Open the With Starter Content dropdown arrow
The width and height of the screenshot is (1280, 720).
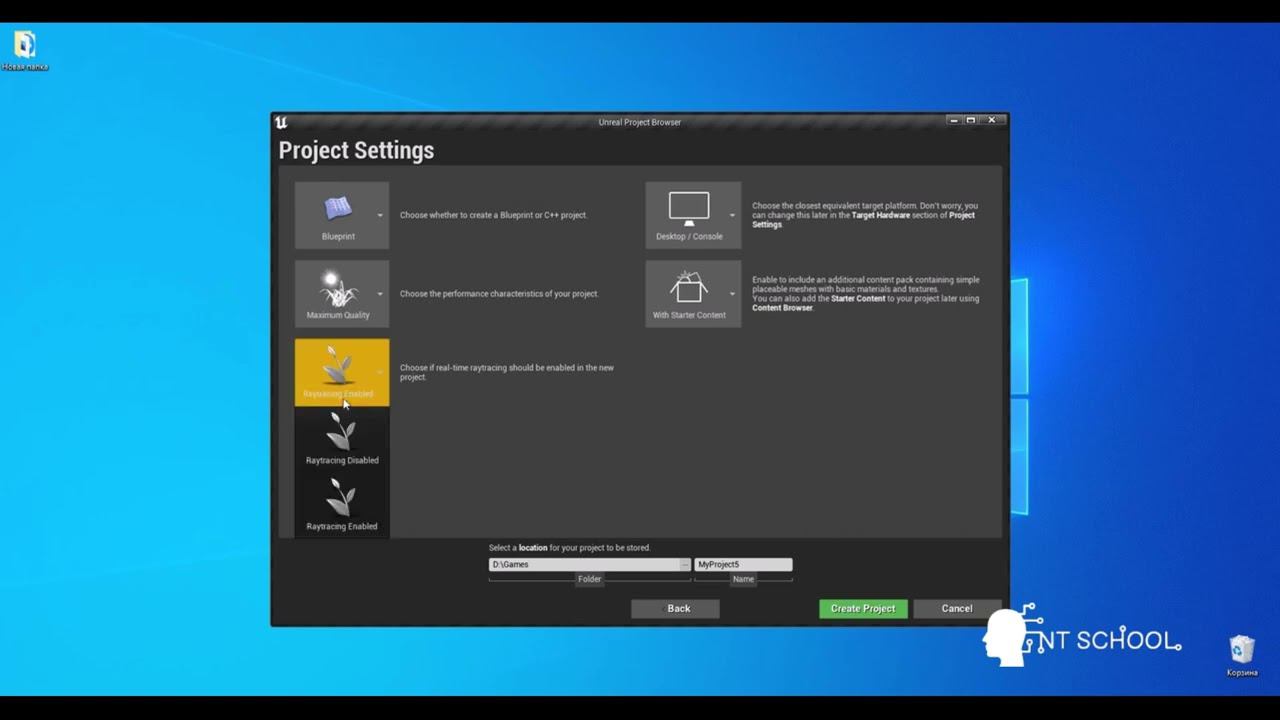point(732,294)
